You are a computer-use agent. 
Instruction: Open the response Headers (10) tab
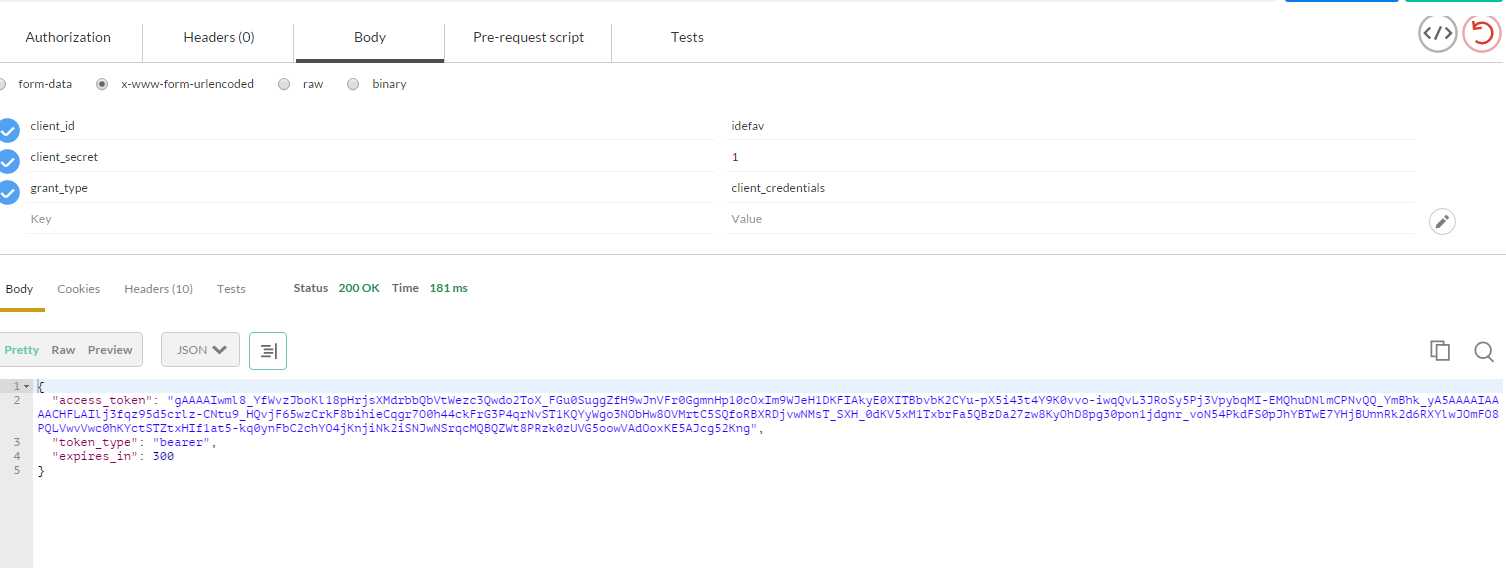click(x=159, y=289)
